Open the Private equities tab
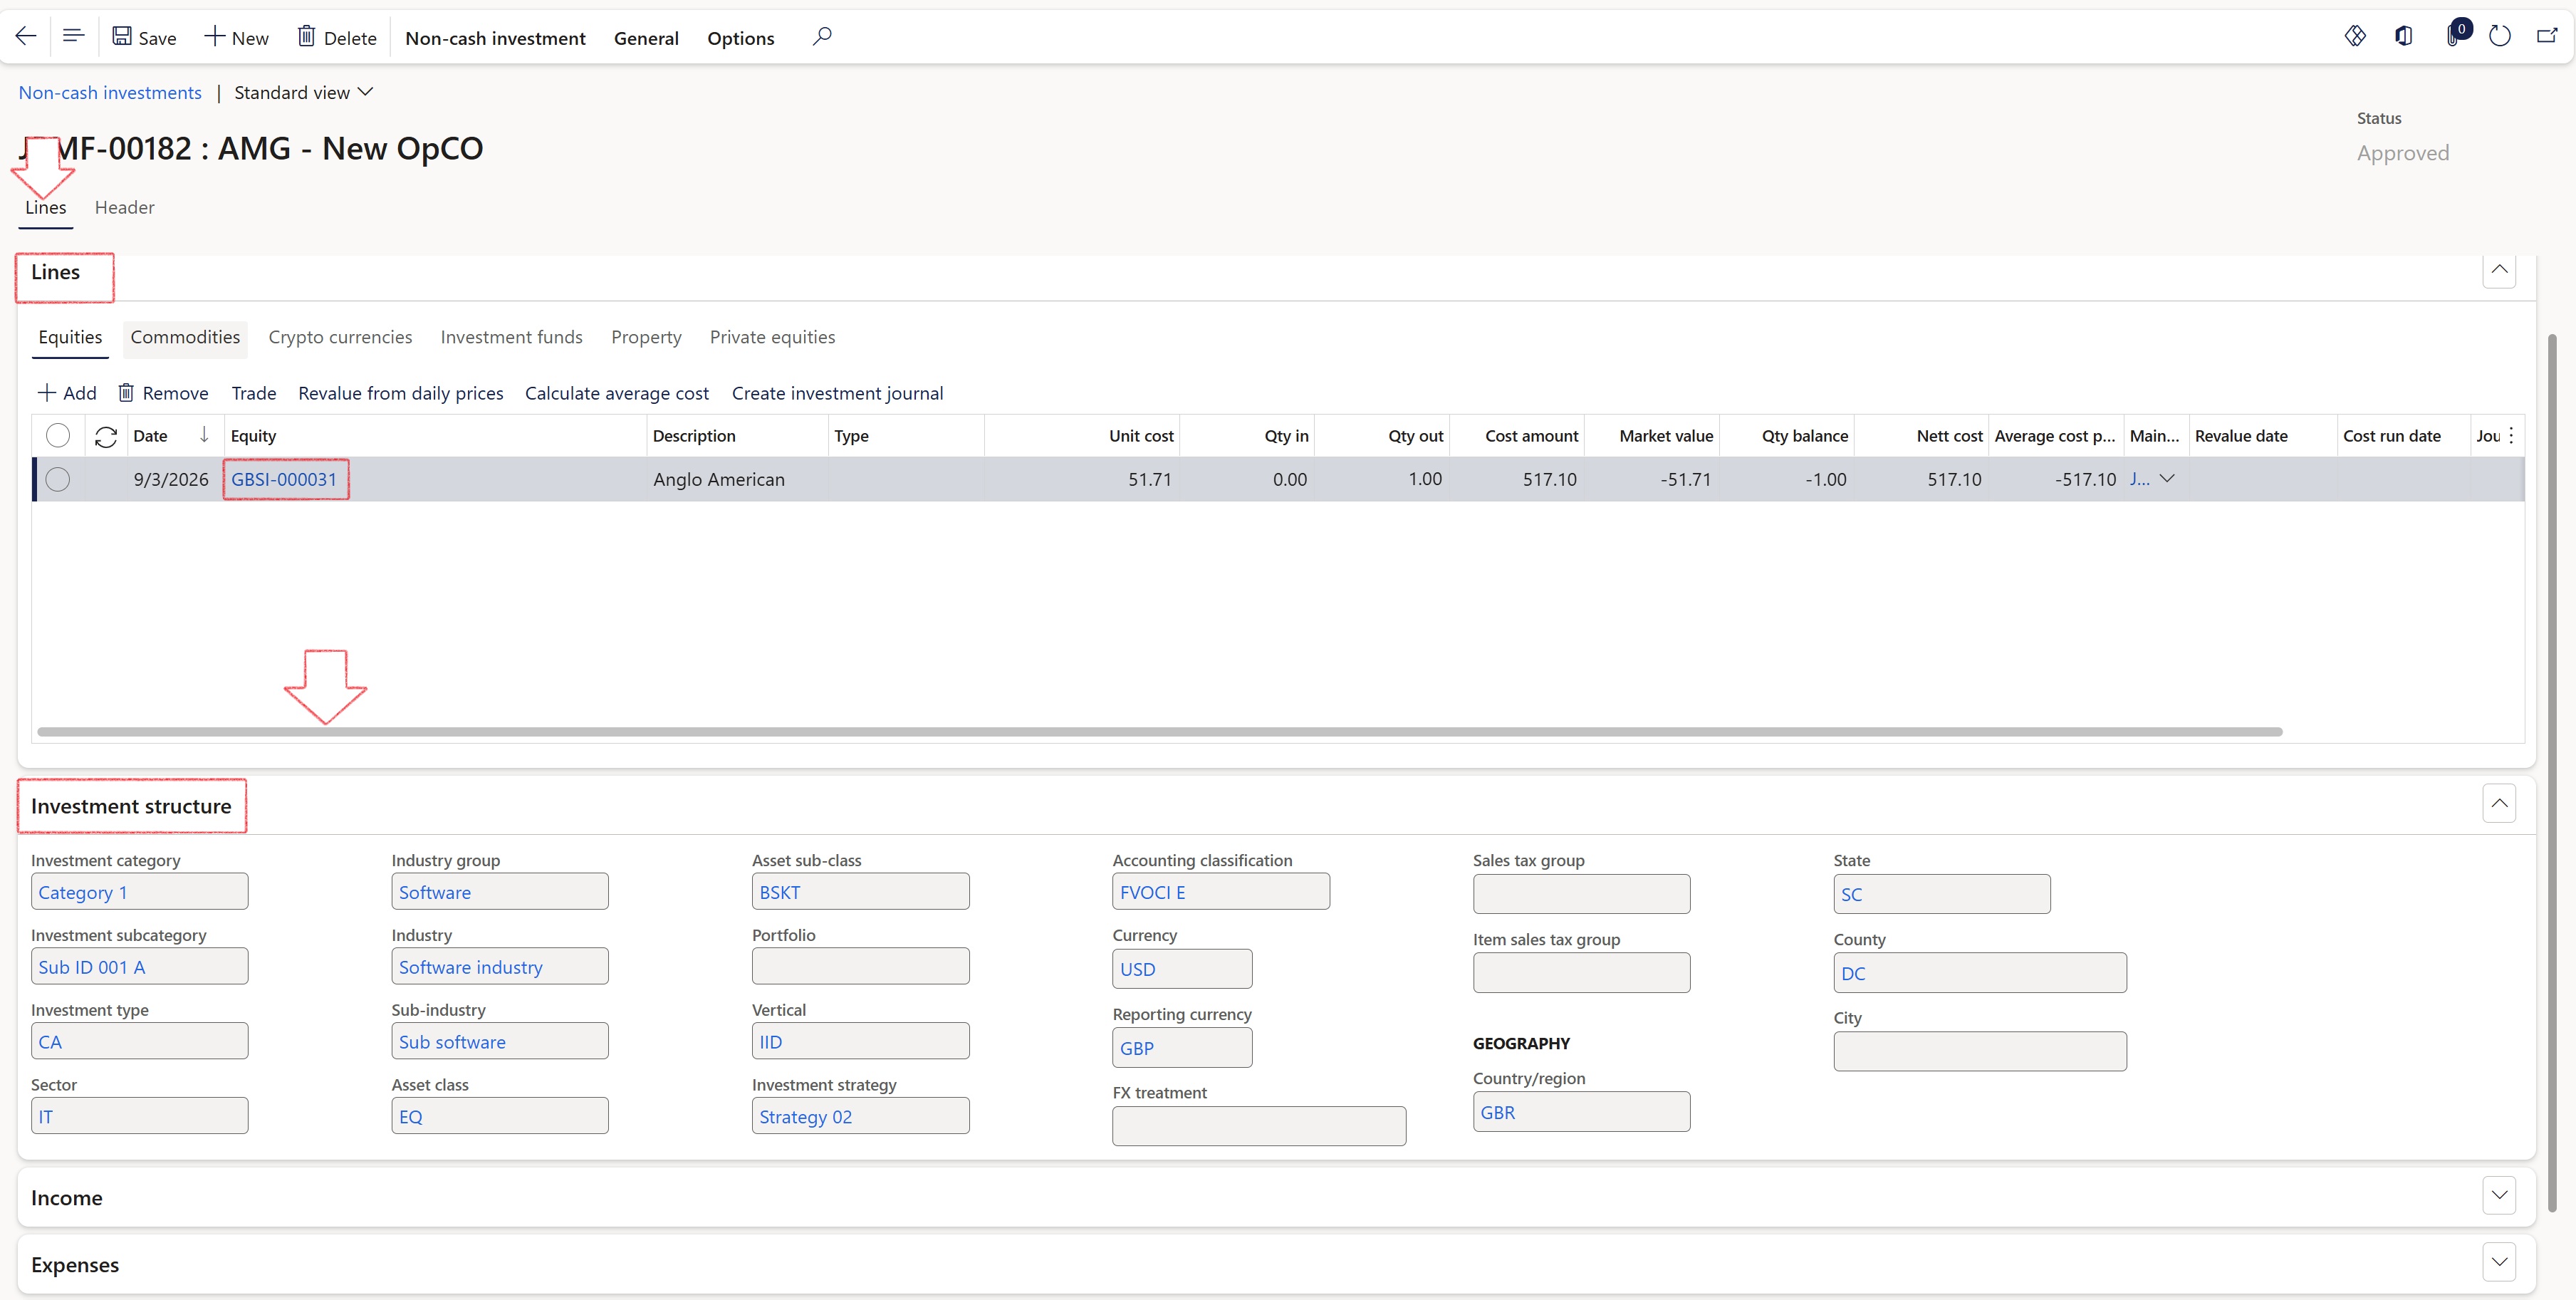The image size is (2576, 1300). click(x=772, y=338)
